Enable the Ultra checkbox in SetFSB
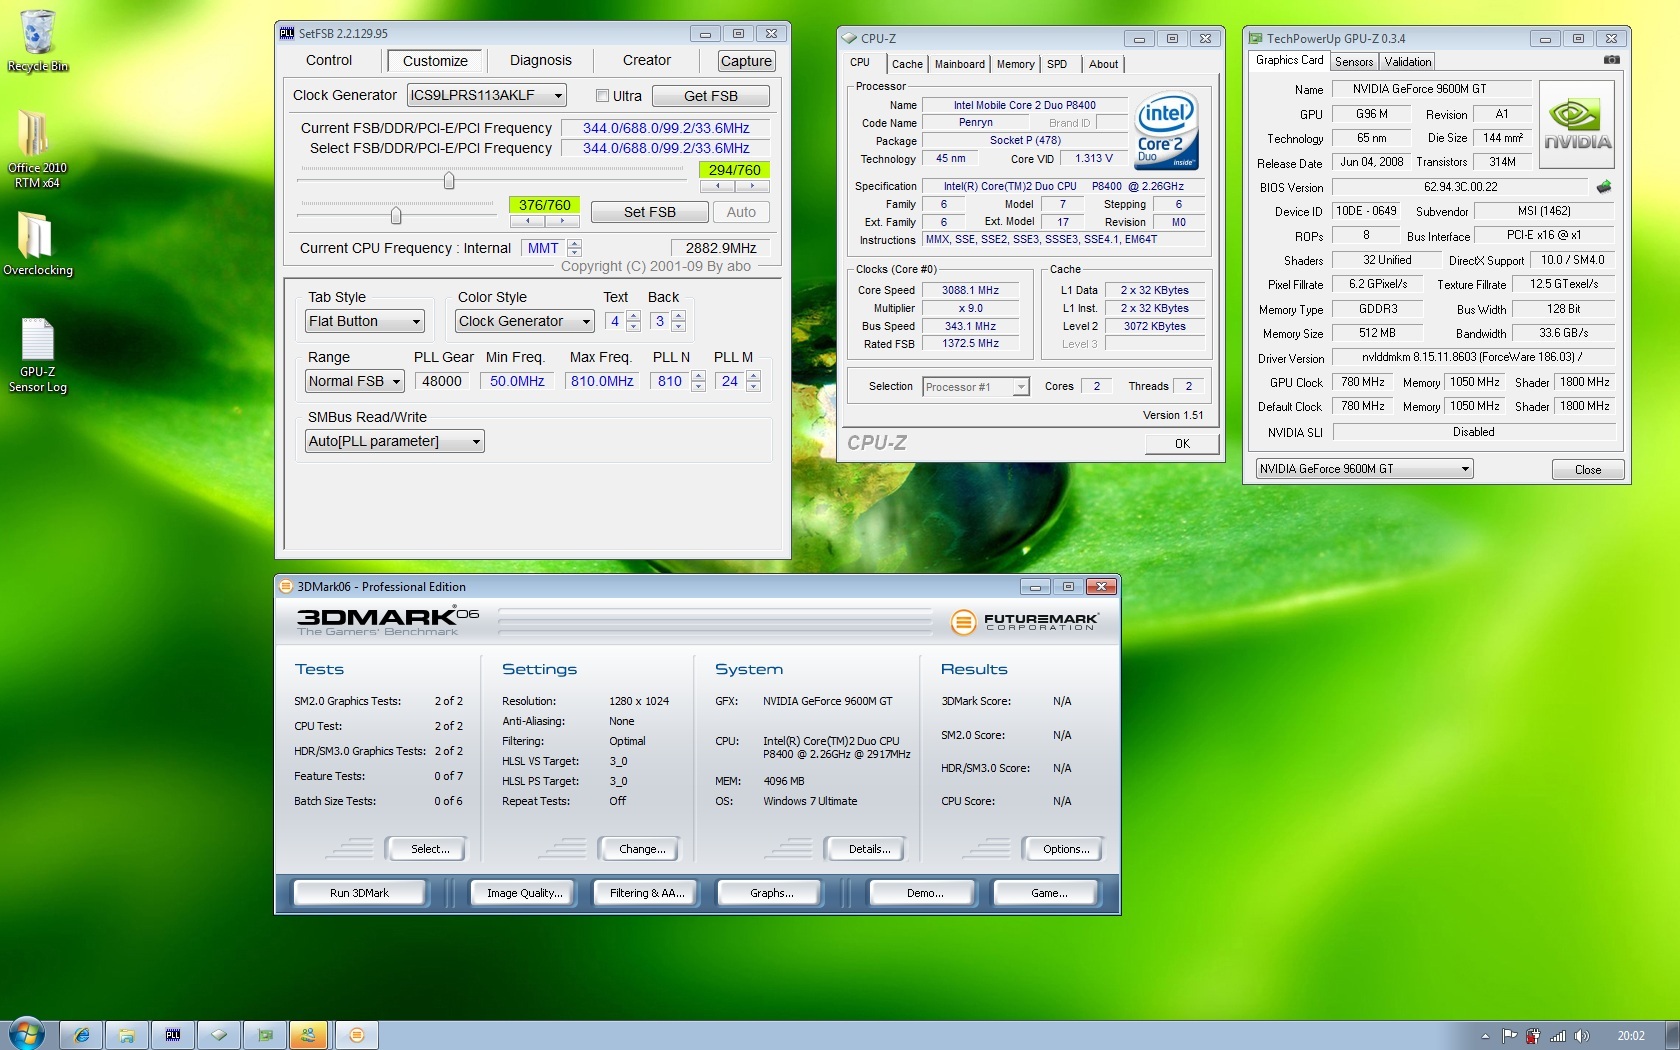 602,96
